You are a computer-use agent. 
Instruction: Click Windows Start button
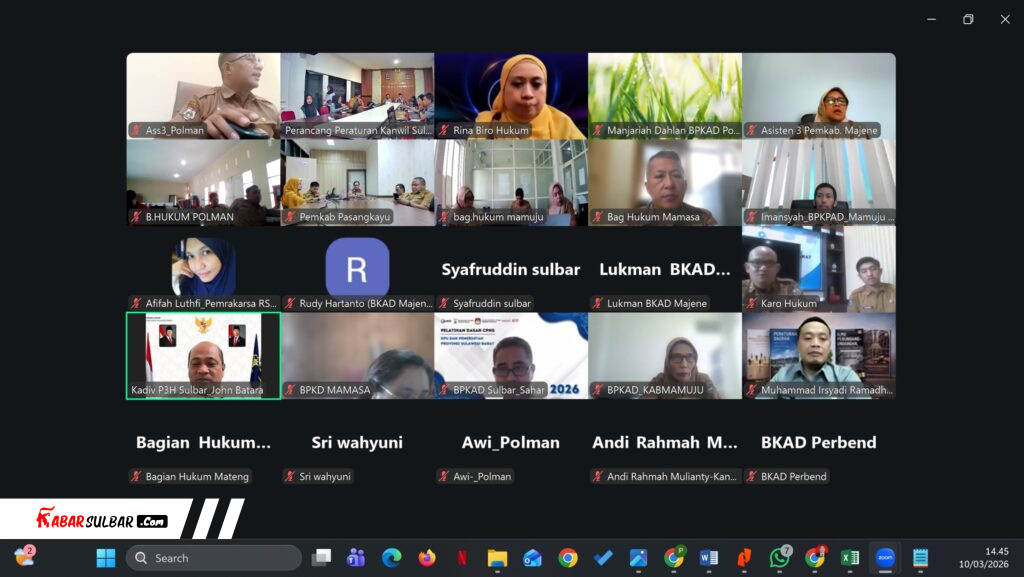click(106, 558)
